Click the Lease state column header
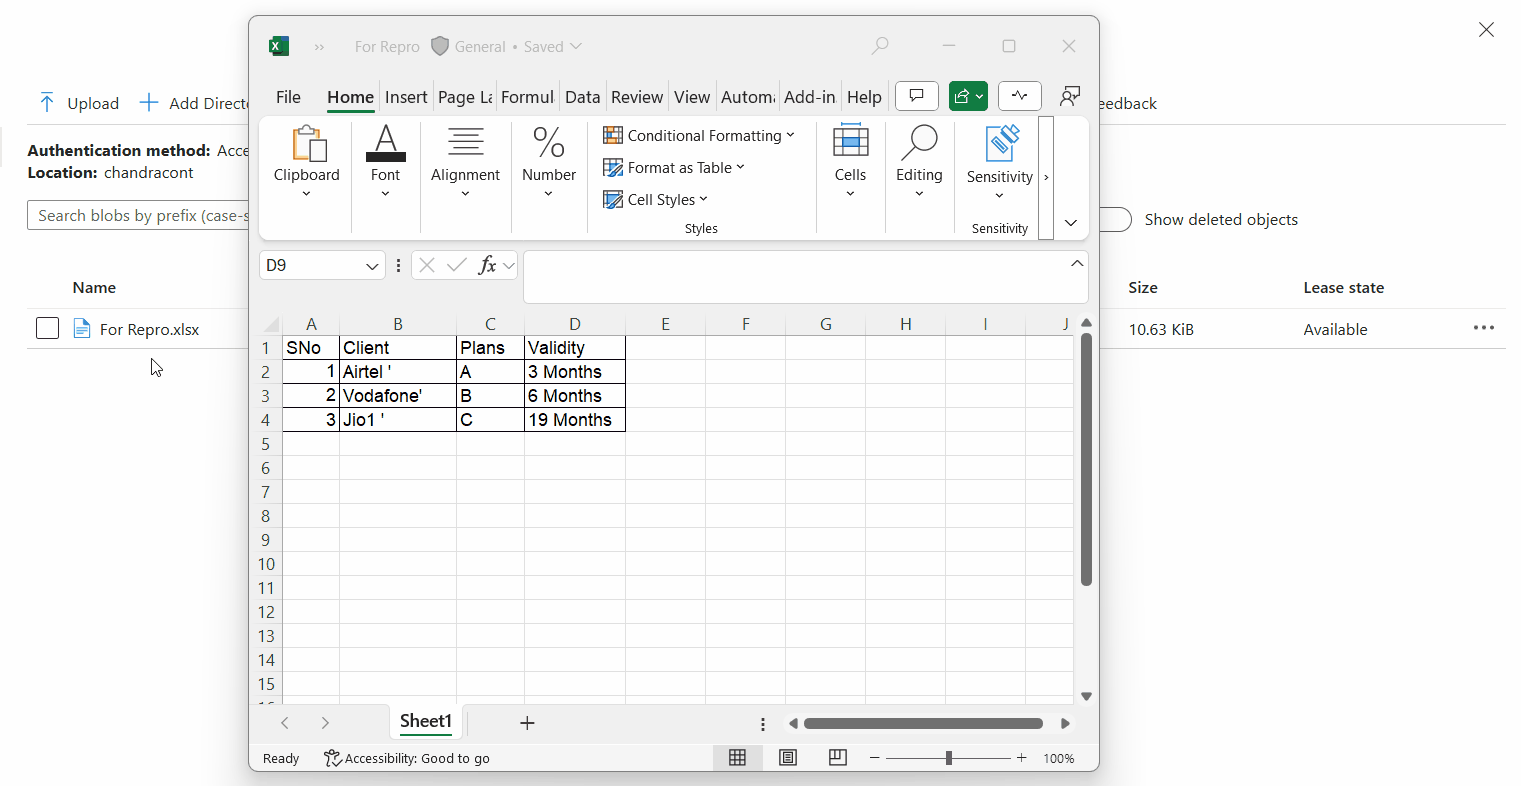This screenshot has width=1521, height=786. point(1343,287)
